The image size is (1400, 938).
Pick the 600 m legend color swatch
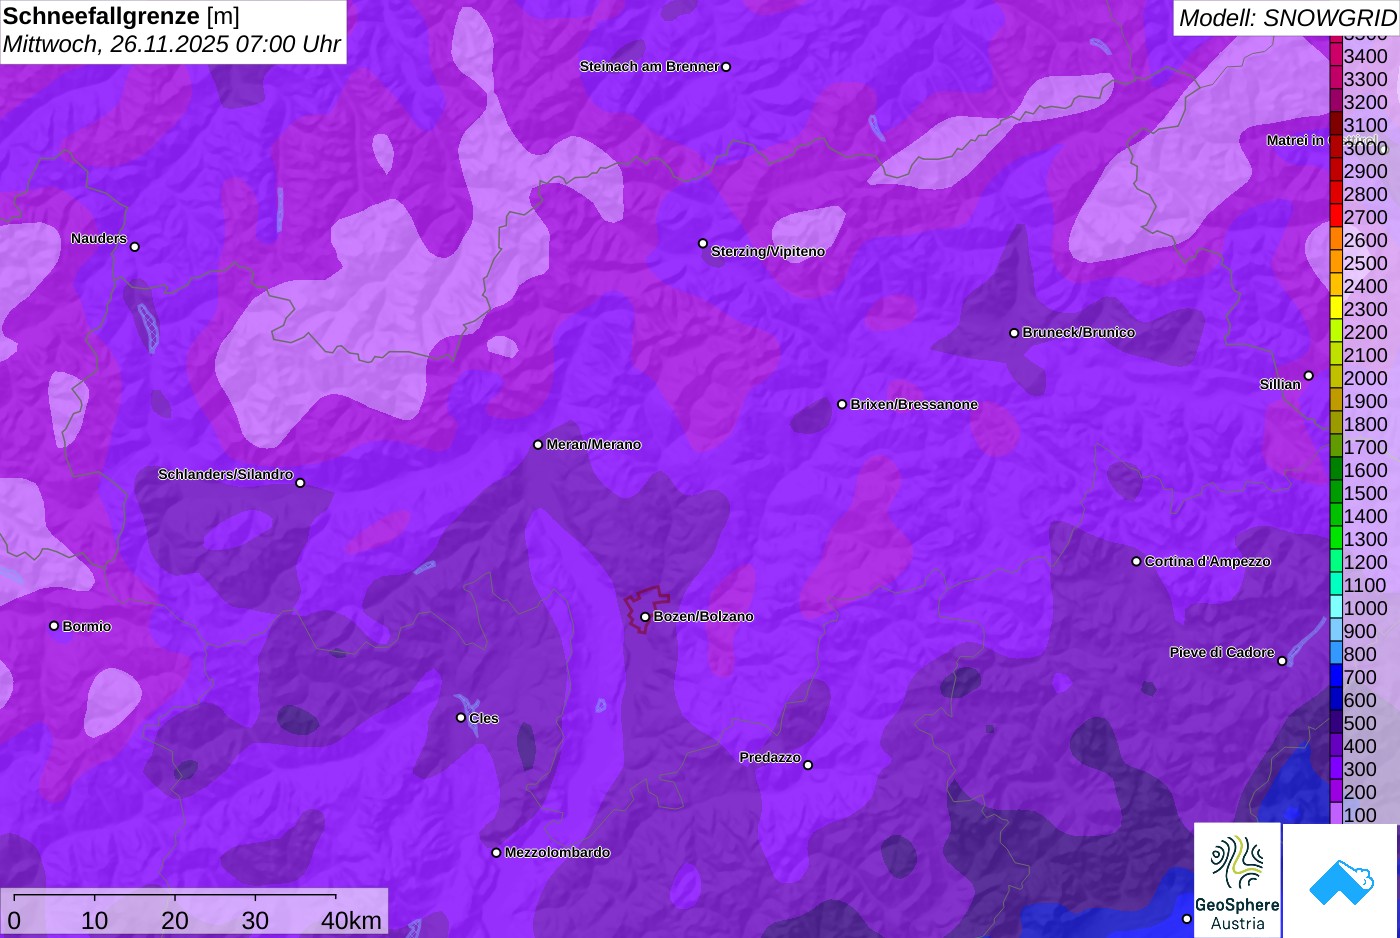tap(1336, 700)
